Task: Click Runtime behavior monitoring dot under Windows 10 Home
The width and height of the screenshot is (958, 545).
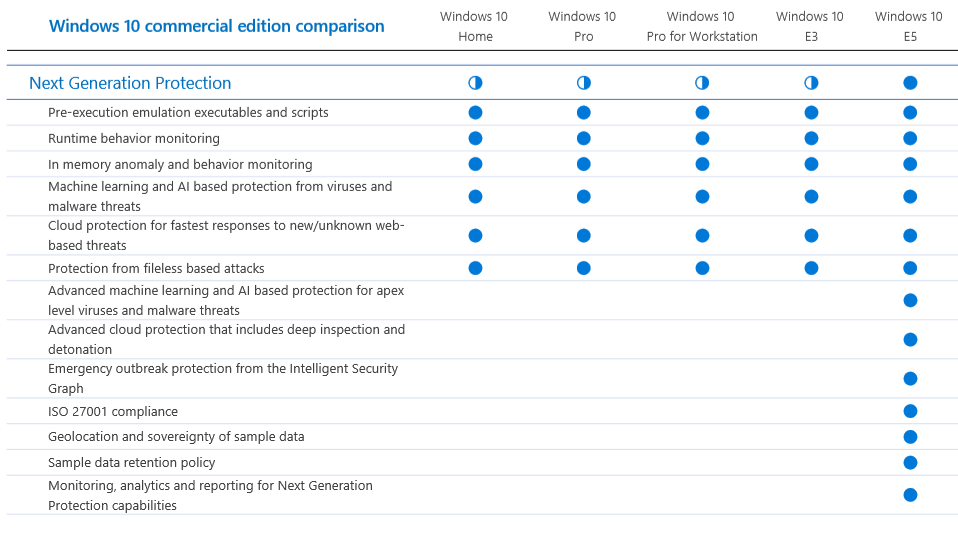Action: [475, 138]
